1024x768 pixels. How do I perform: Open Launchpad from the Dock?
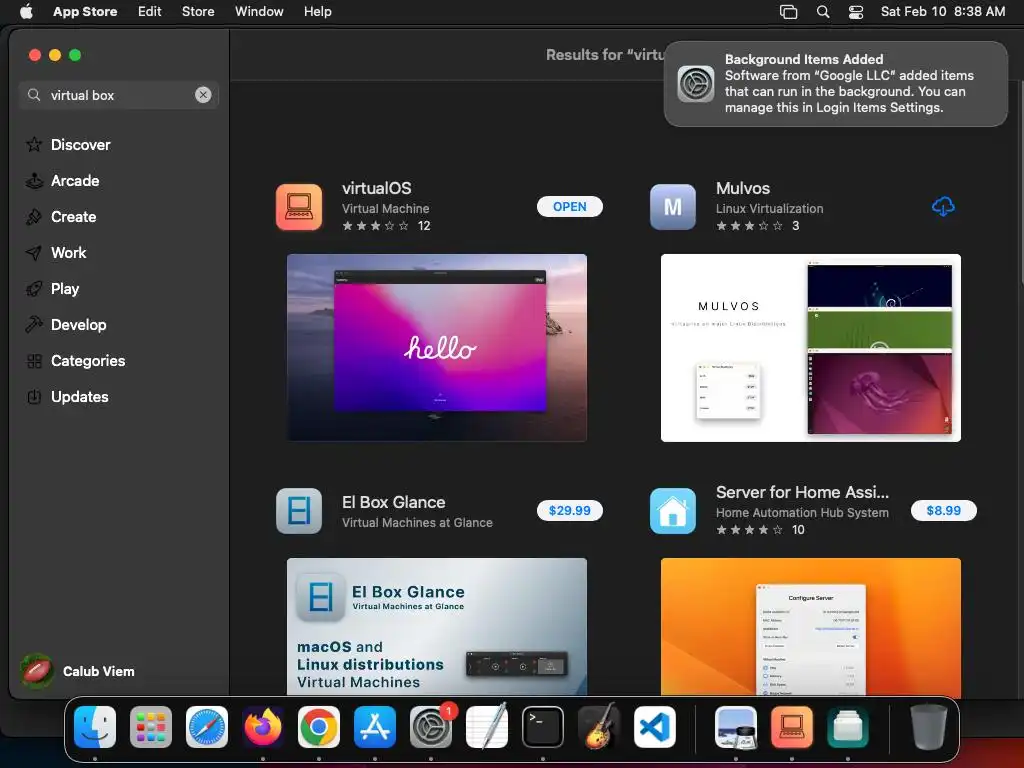151,727
